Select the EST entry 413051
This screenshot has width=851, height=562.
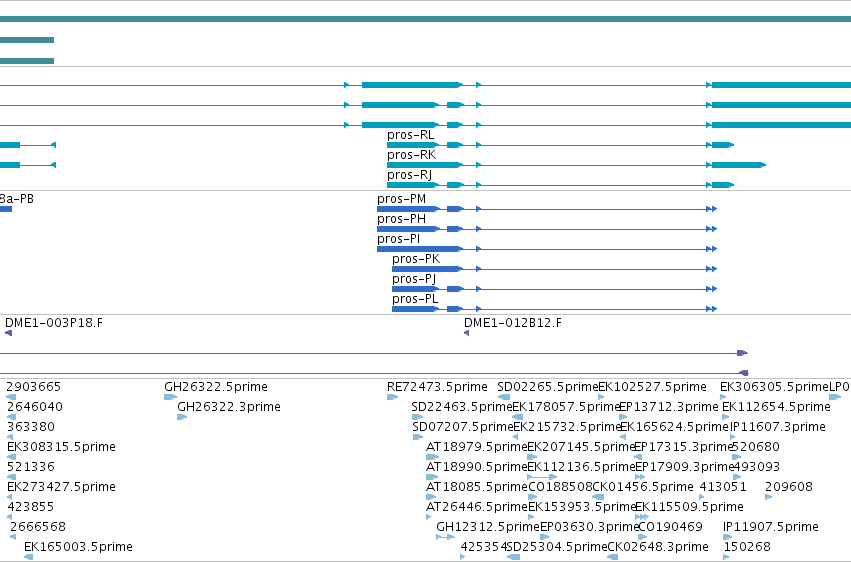click(723, 487)
